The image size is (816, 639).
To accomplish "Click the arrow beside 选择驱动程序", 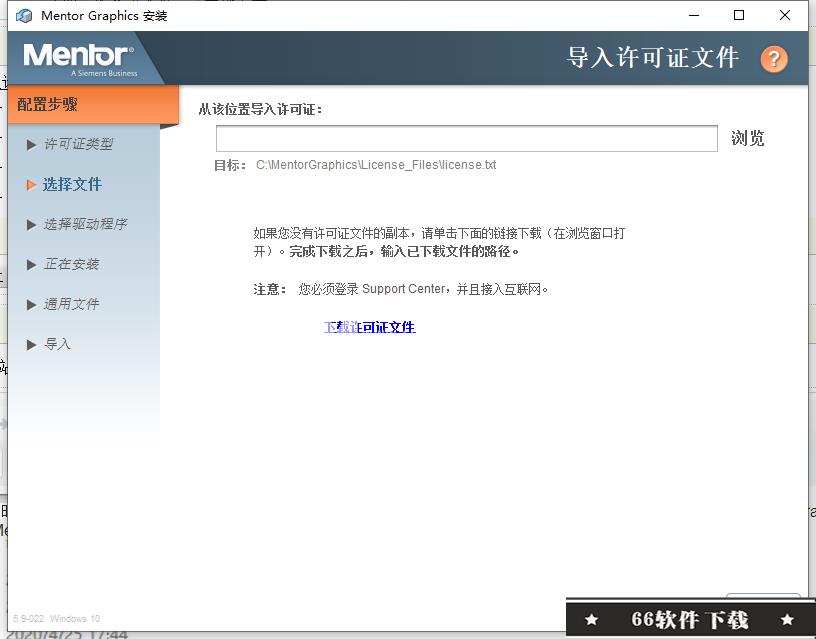I will [x=31, y=225].
